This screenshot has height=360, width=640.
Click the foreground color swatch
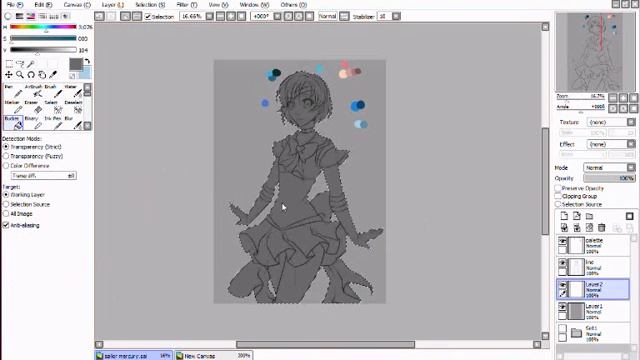(76, 64)
